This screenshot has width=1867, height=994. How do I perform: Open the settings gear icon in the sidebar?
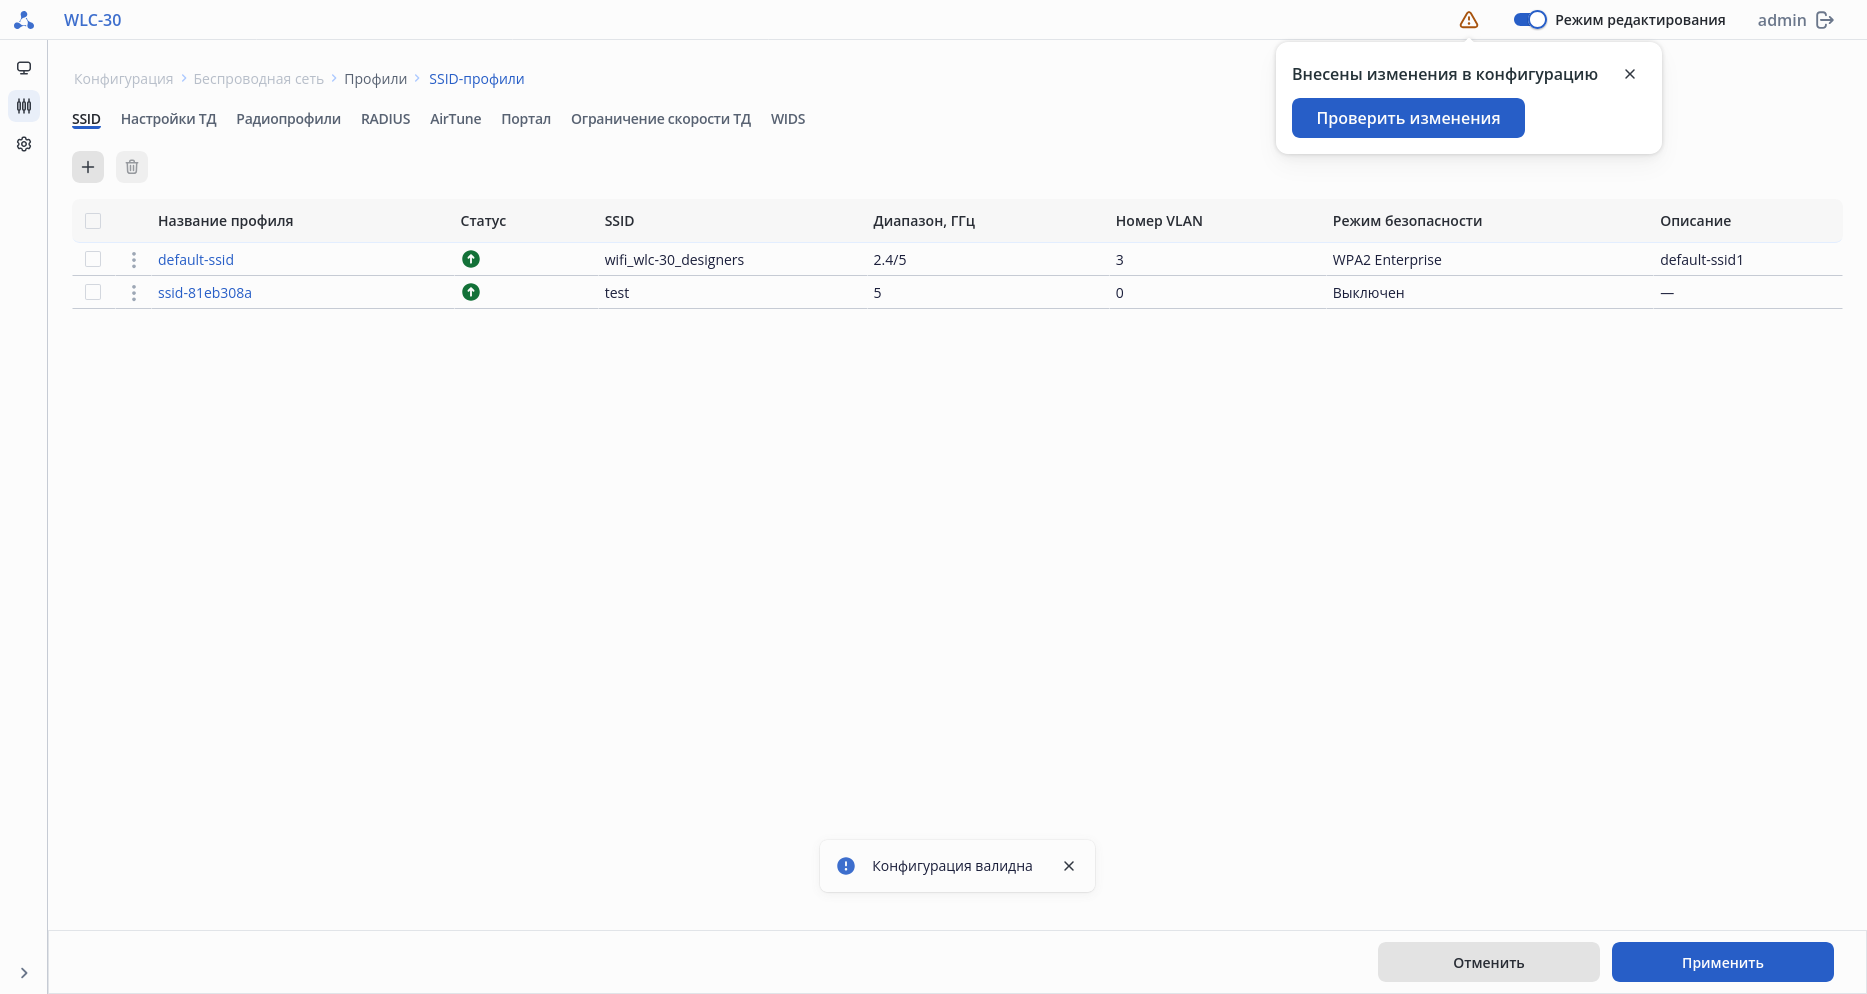[x=24, y=144]
